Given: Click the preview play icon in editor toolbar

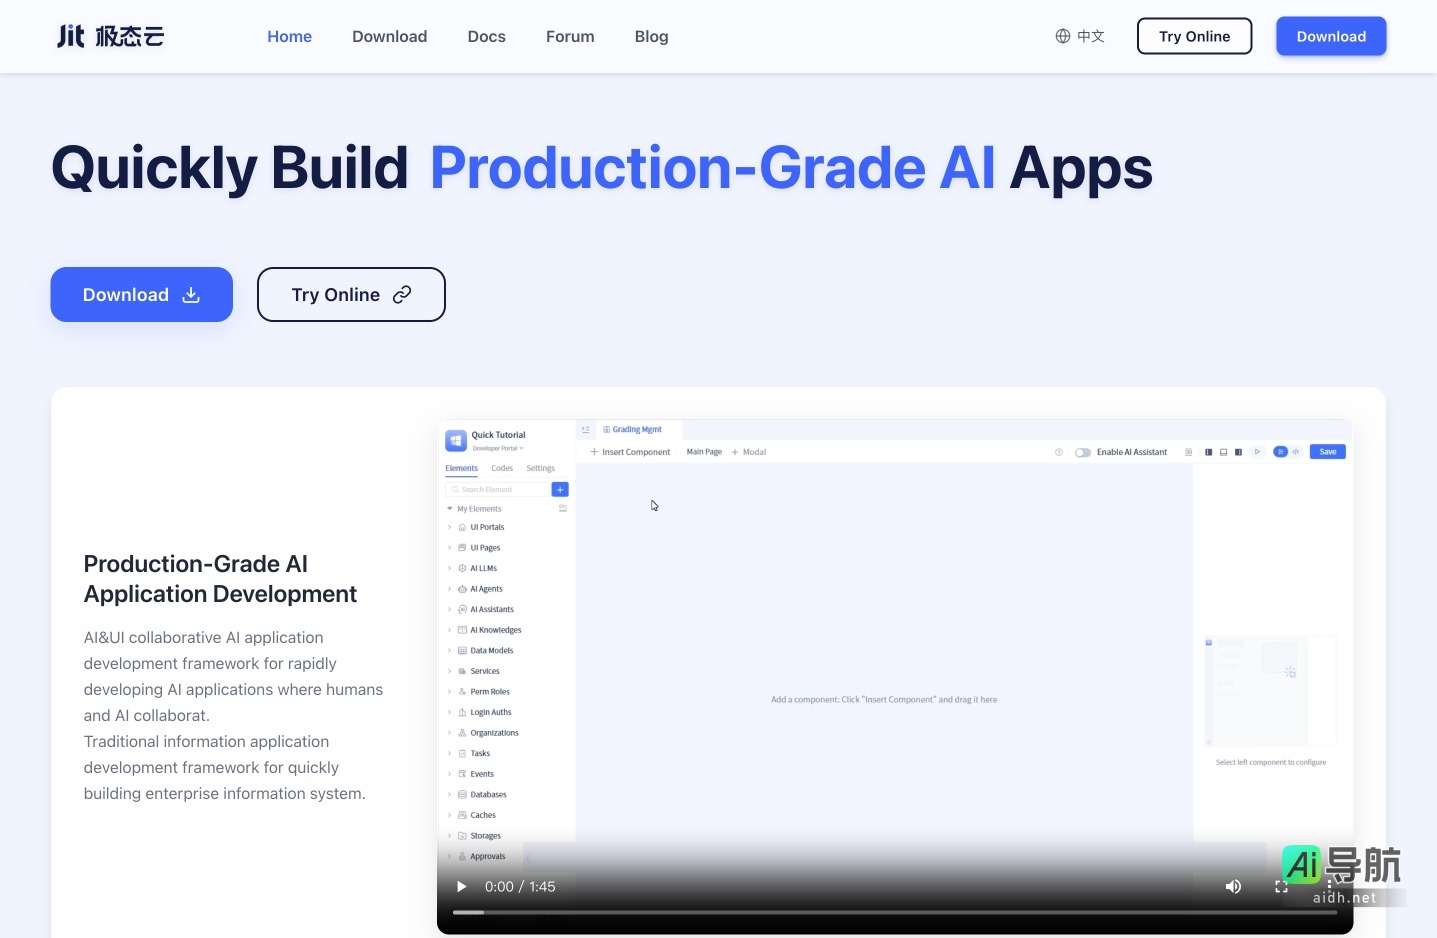Looking at the screenshot, I should 1257,452.
